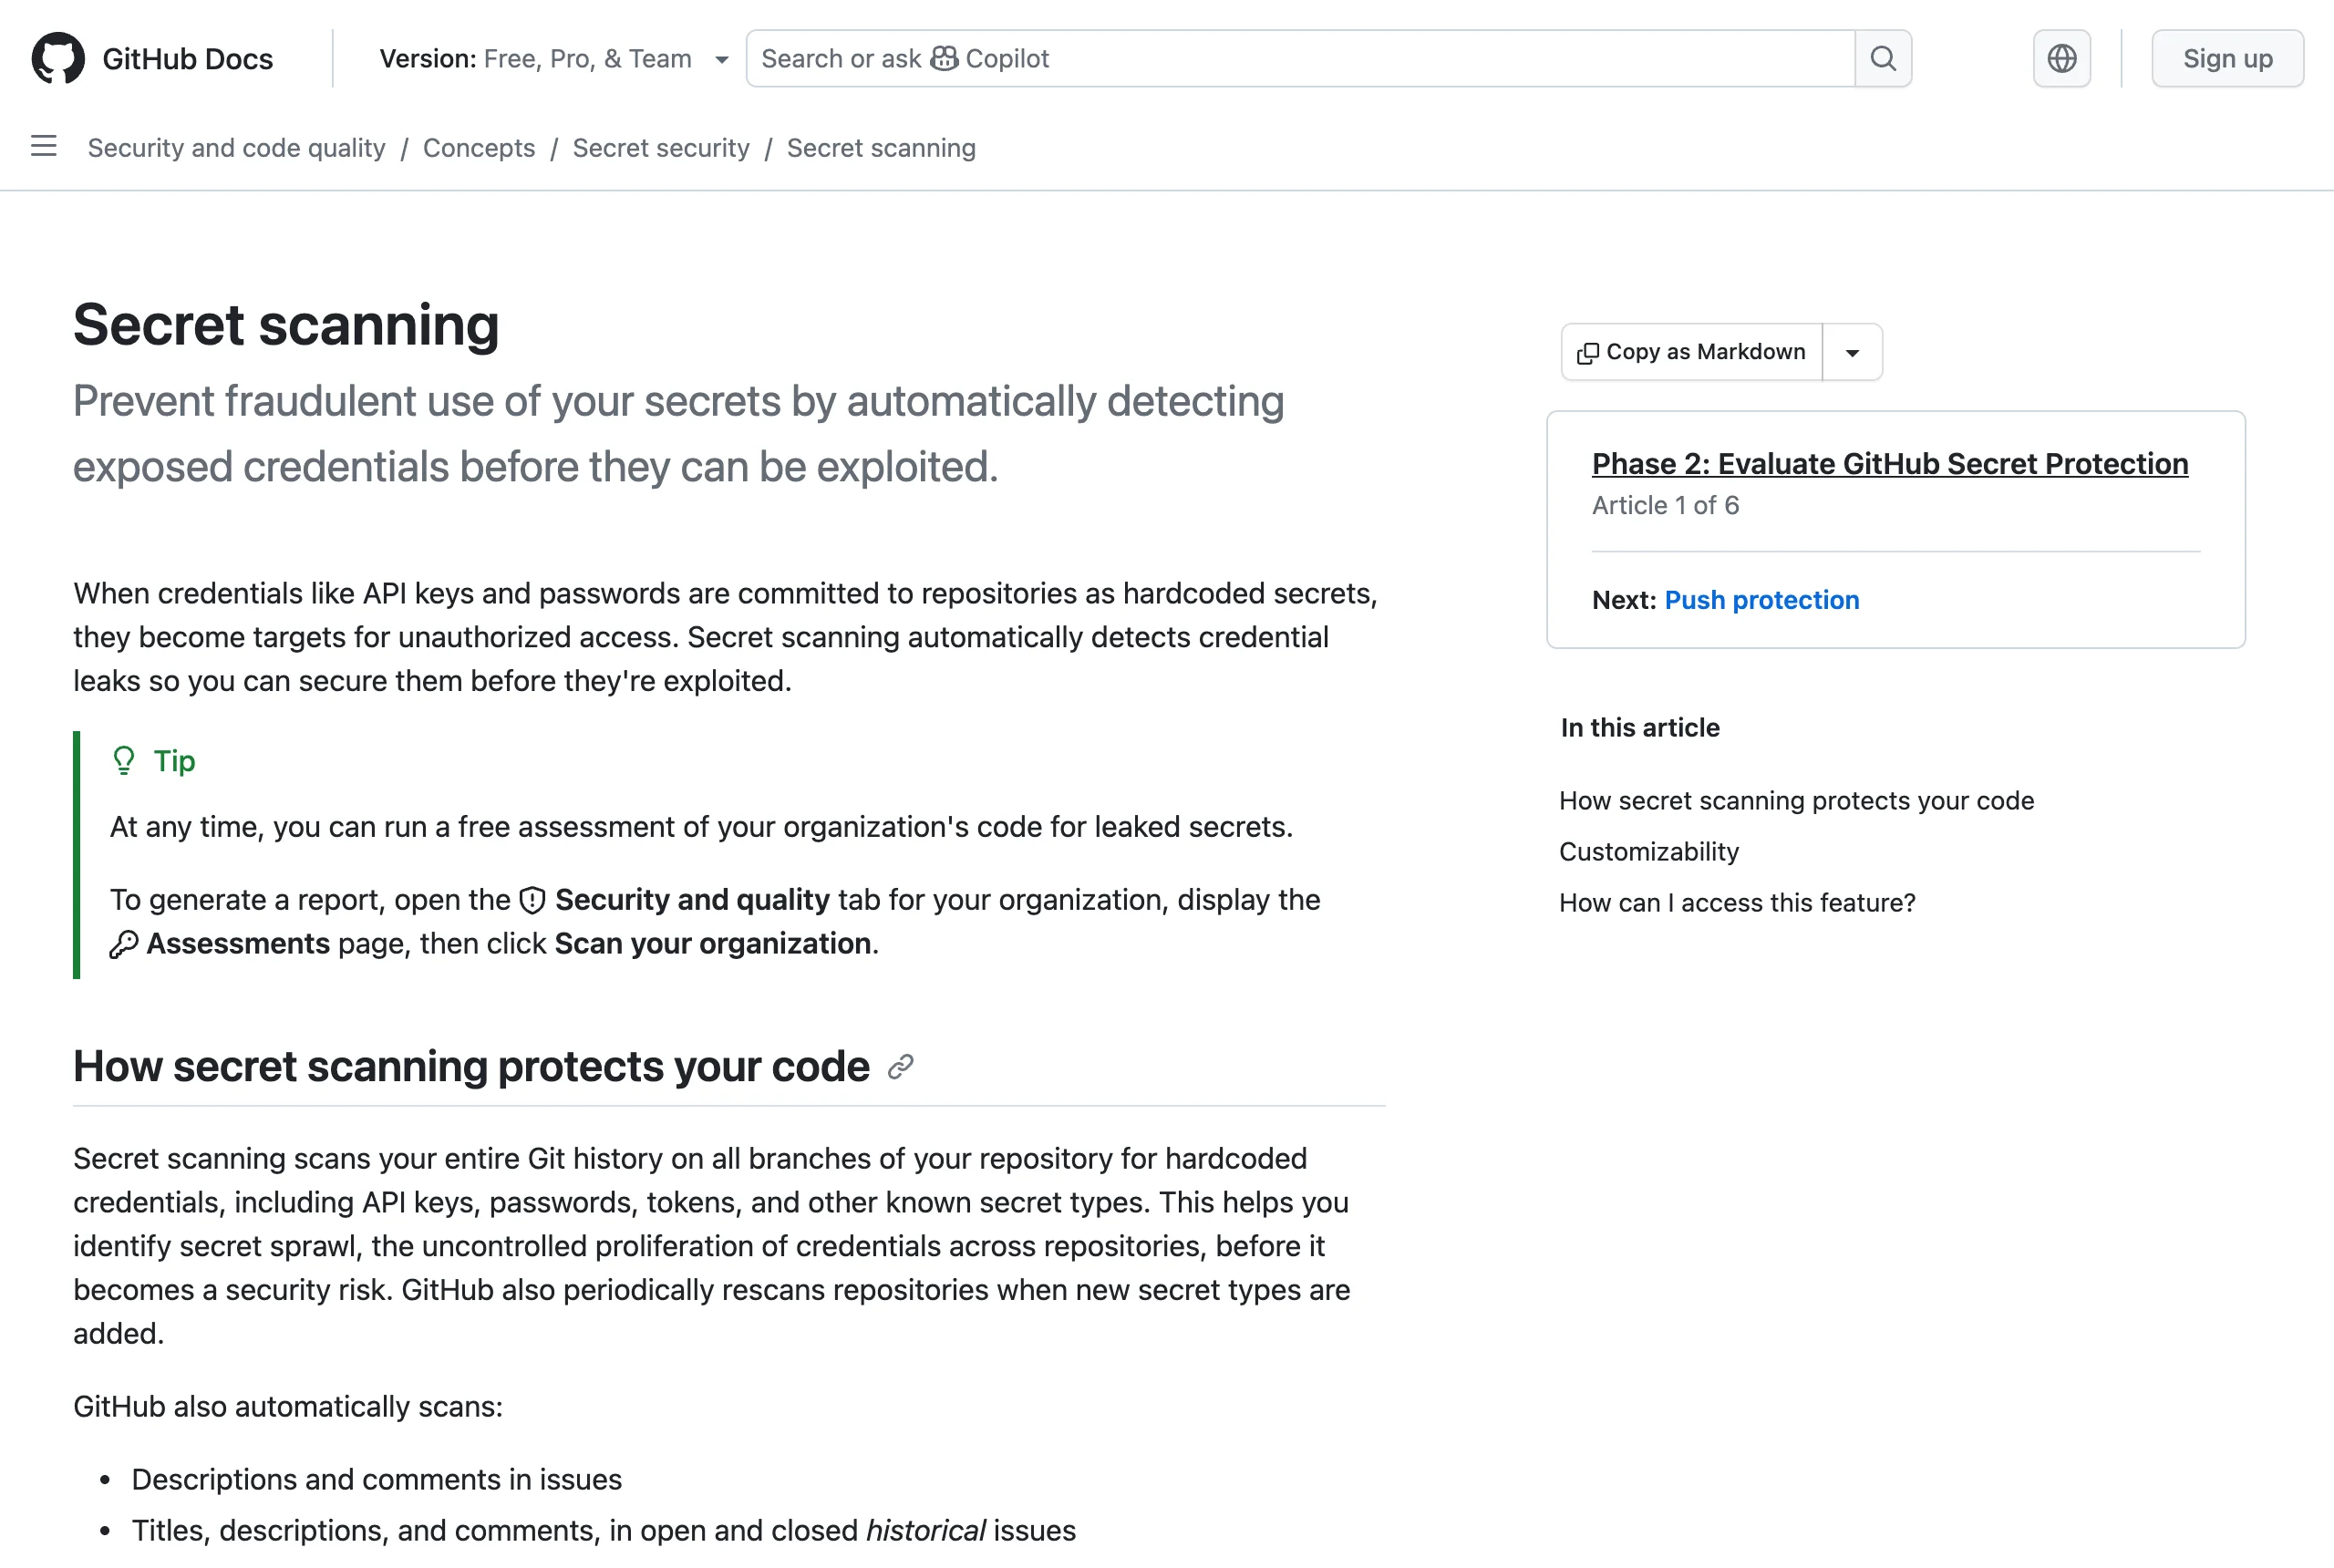2334x1568 pixels.
Task: Click the shield icon before Security and quality
Action: (532, 901)
